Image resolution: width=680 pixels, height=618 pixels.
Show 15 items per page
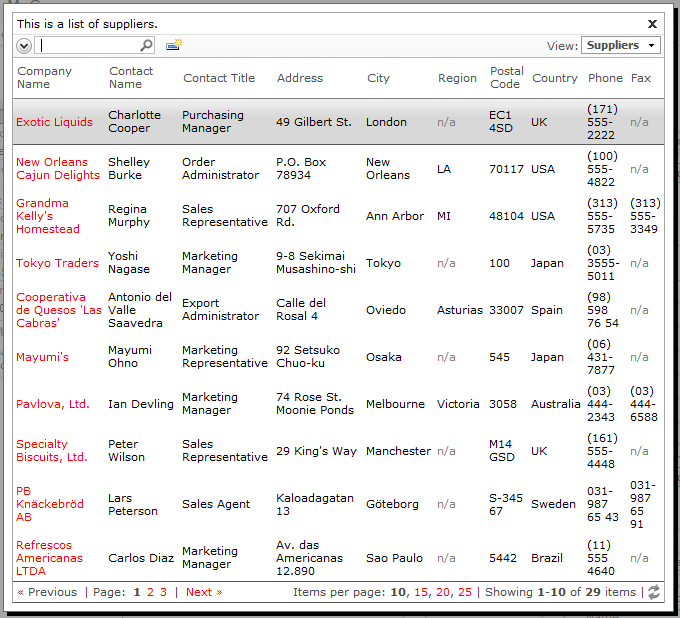420,592
